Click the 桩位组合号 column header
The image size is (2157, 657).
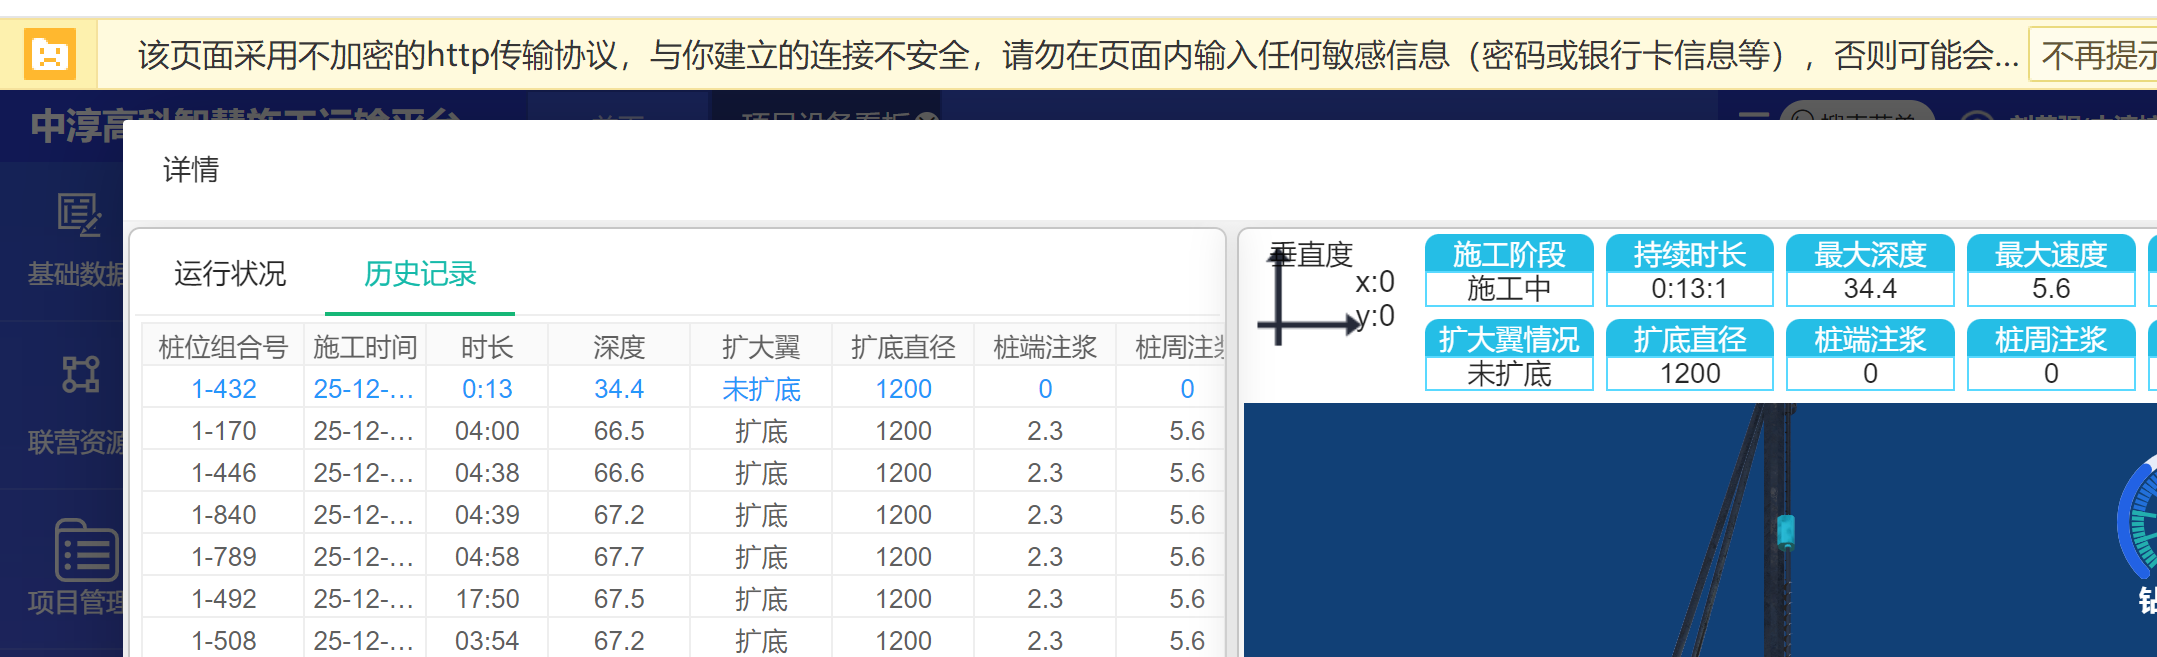pyautogui.click(x=223, y=347)
